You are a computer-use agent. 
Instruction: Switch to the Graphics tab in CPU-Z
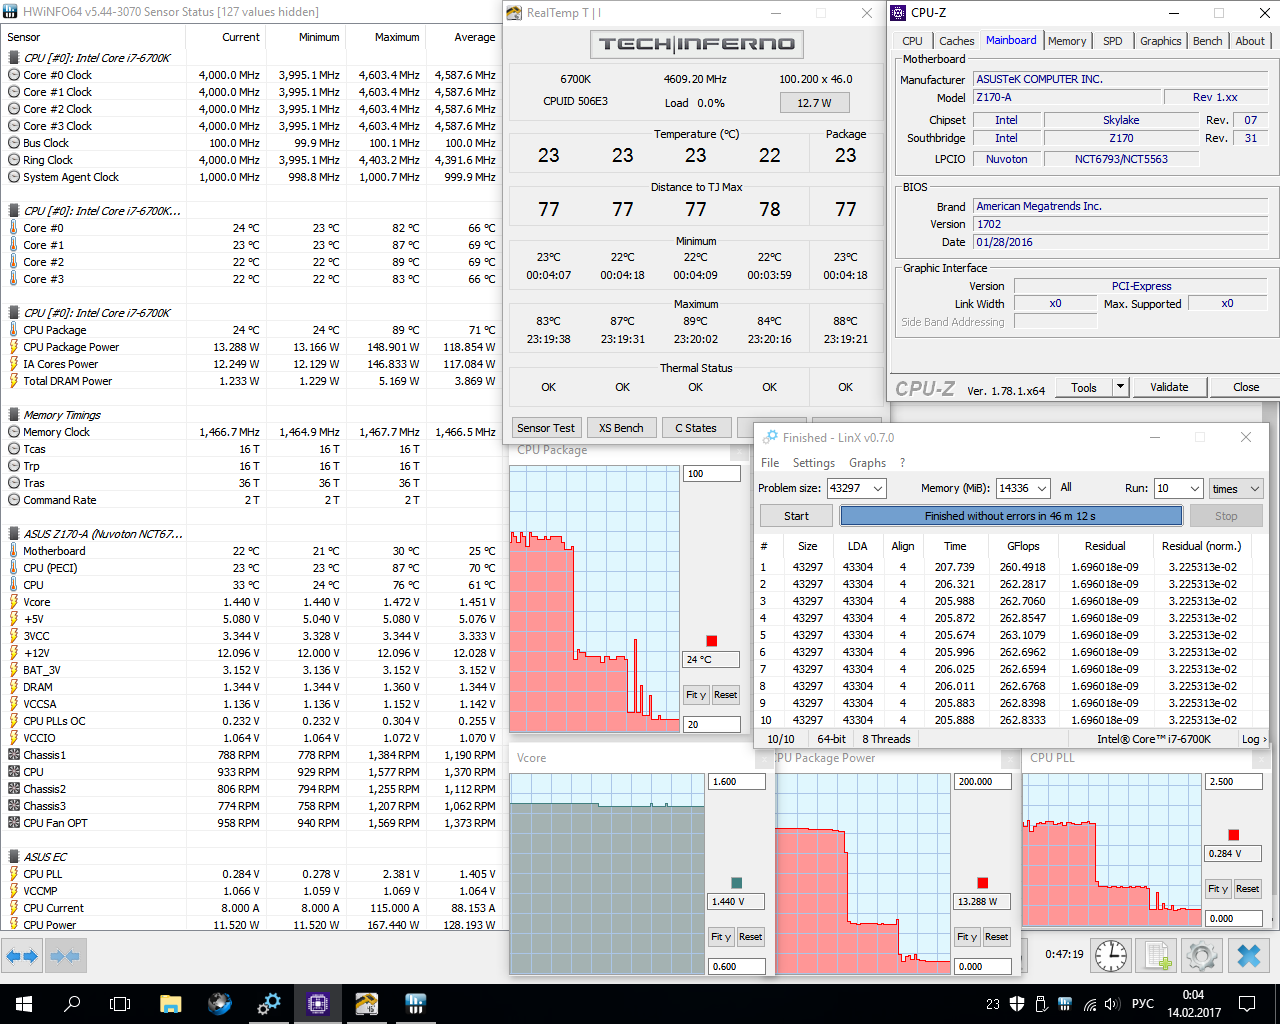tap(1160, 41)
